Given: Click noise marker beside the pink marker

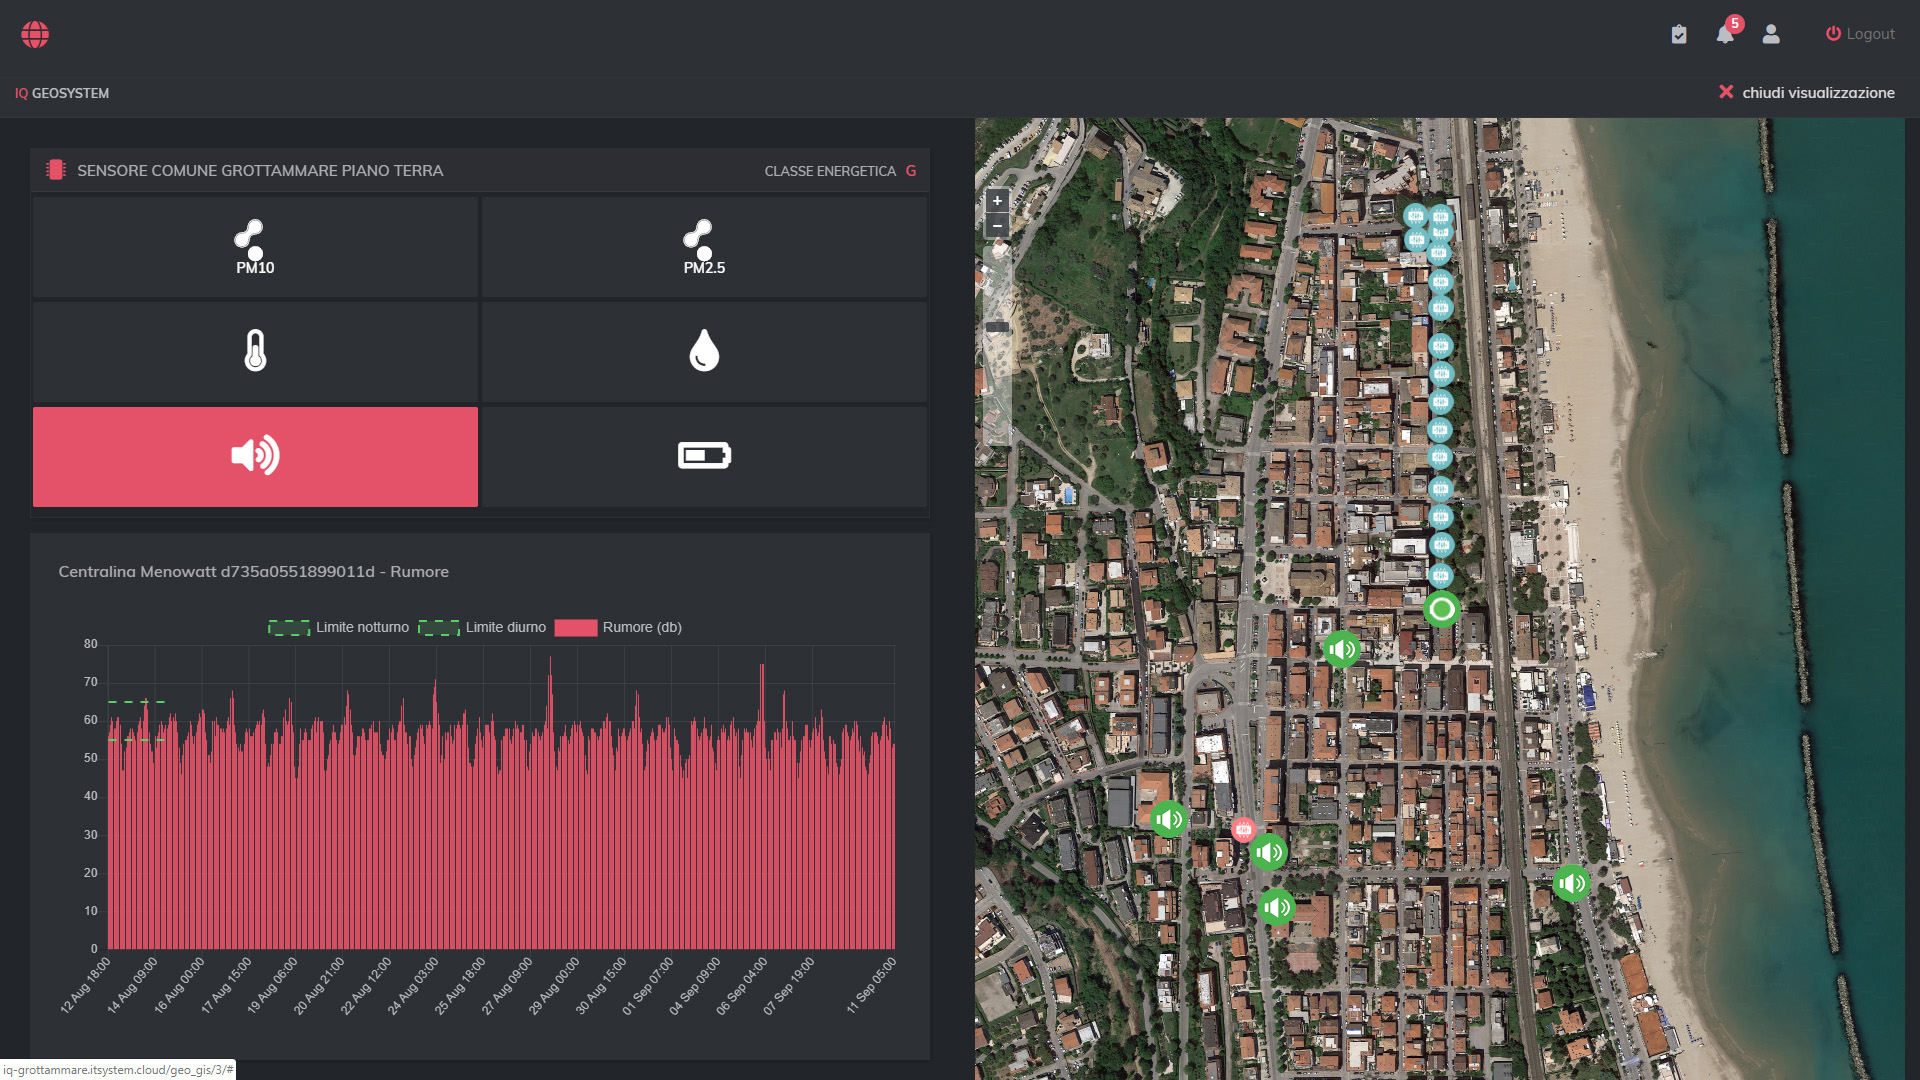Looking at the screenshot, I should click(x=1269, y=853).
